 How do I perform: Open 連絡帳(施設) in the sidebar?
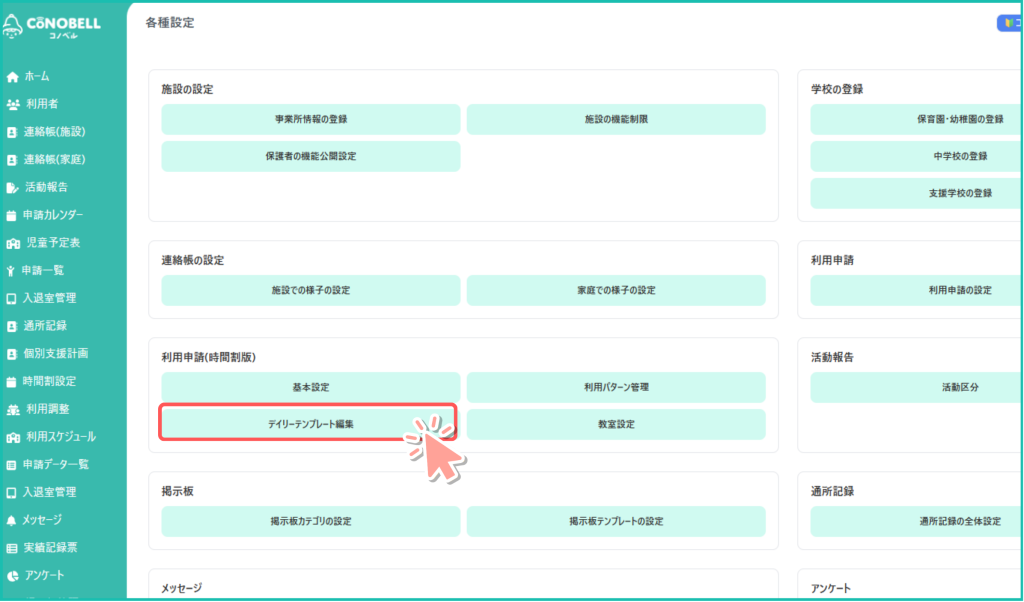point(54,132)
